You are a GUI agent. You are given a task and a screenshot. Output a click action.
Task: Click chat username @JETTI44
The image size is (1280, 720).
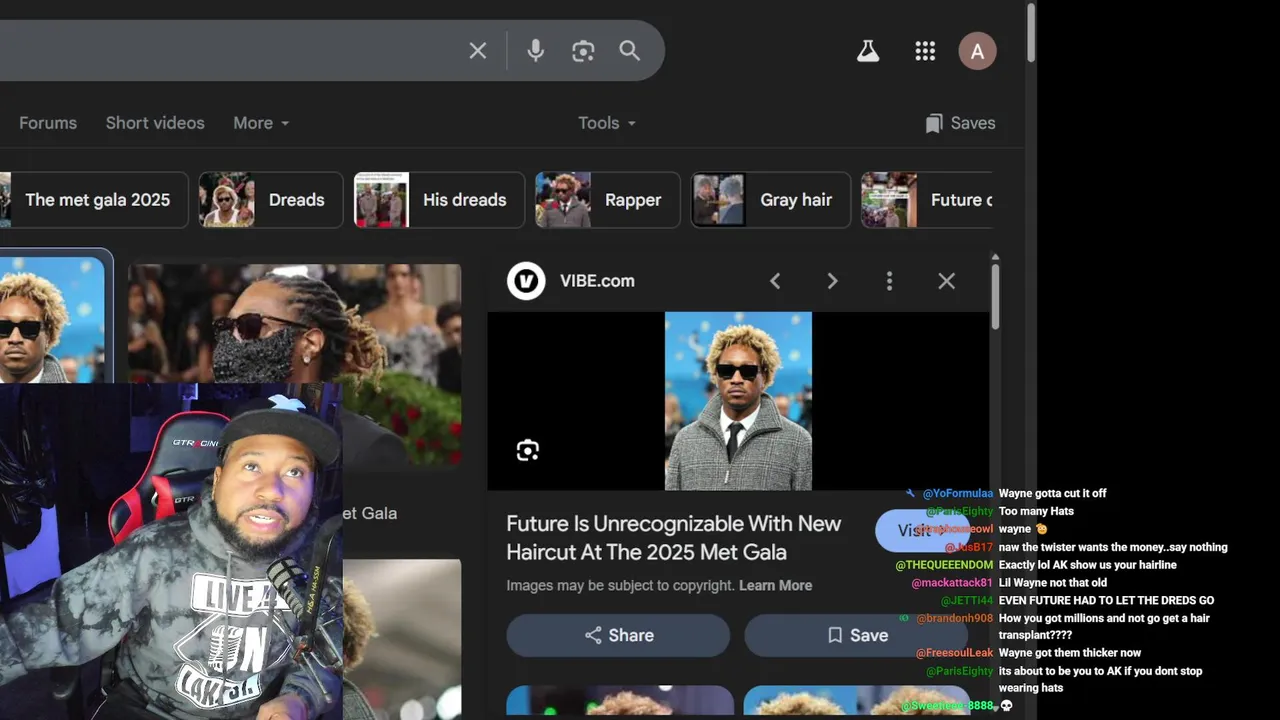966,601
